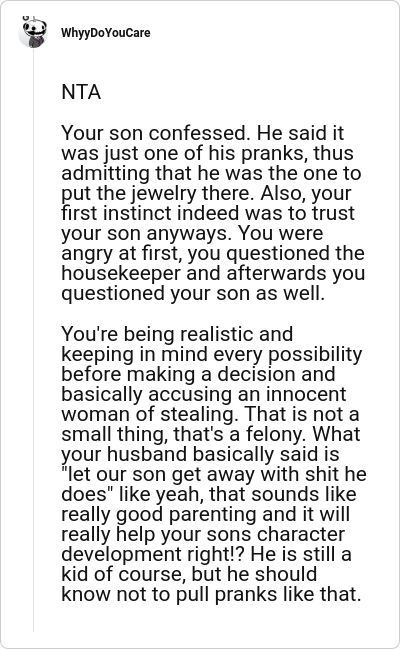This screenshot has height=649, width=400.
Task: Click the line 'know not to pull pranks like that.'
Action: click(212, 594)
